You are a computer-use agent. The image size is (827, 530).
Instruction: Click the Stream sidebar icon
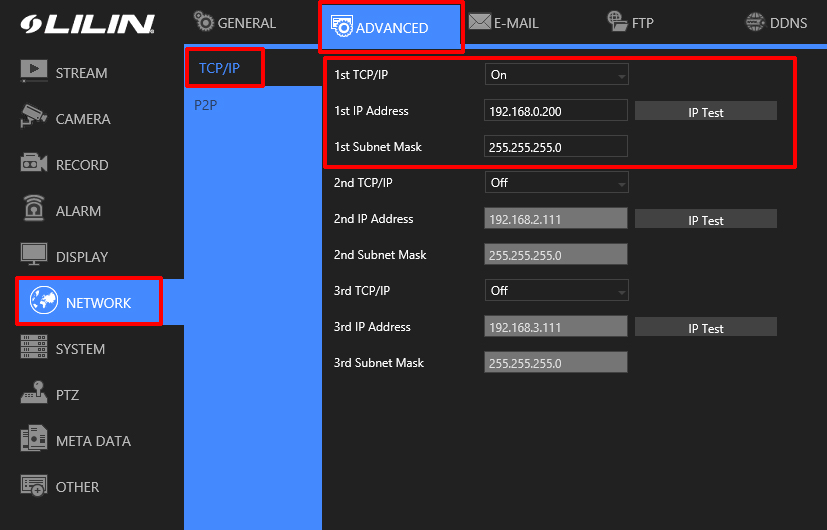click(x=34, y=72)
